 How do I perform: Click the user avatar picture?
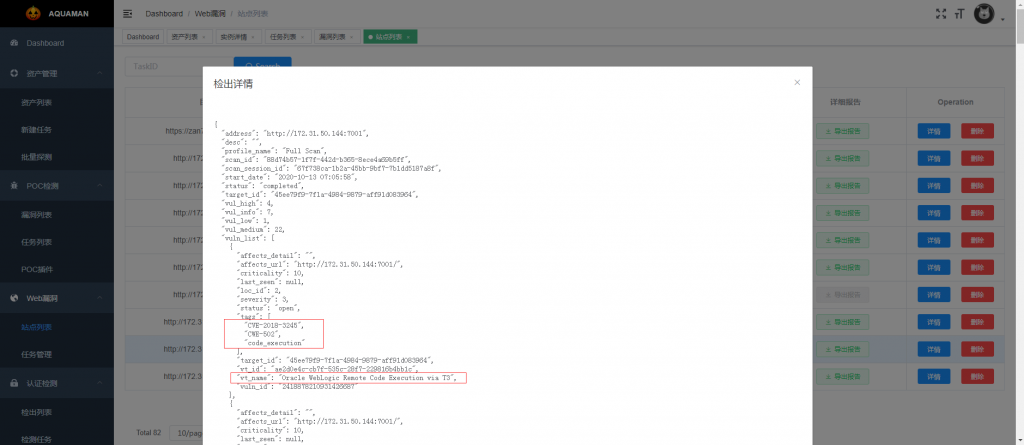tap(984, 14)
